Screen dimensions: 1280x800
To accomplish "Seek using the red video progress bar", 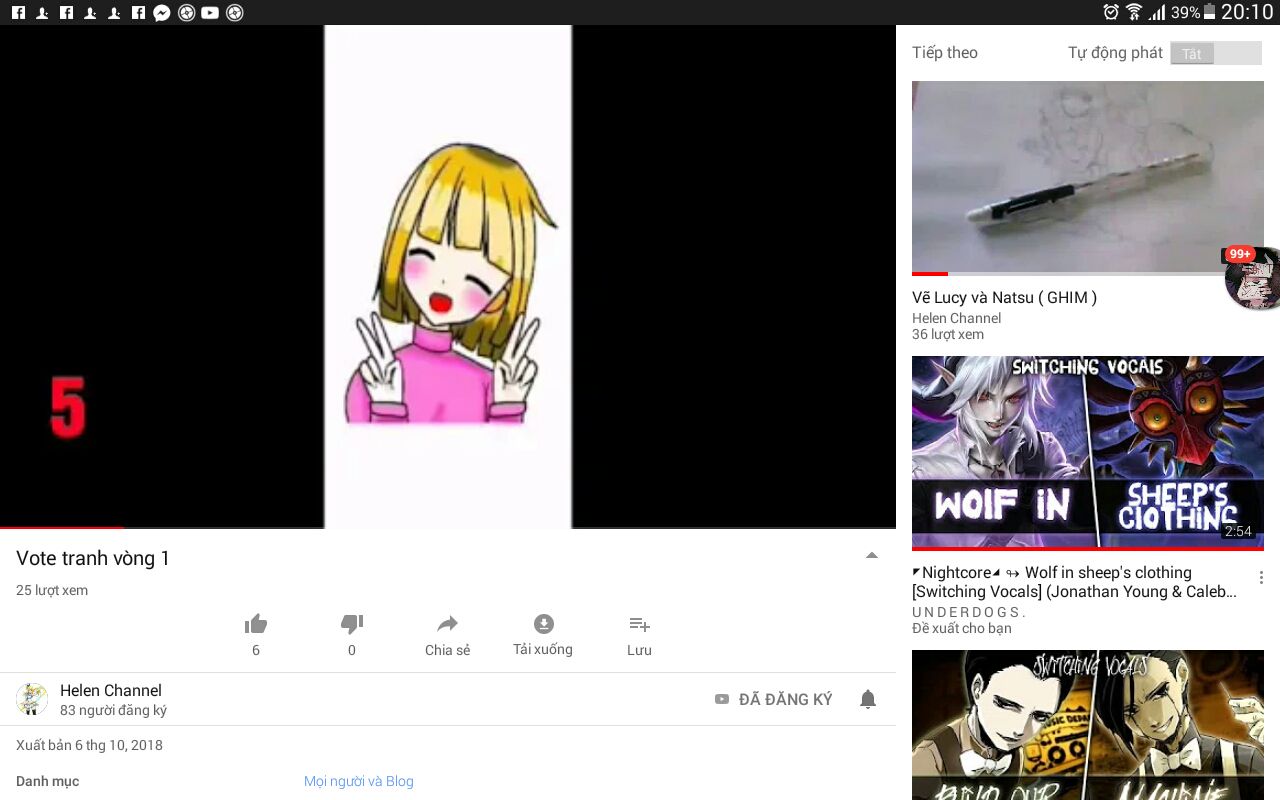I will [62, 527].
